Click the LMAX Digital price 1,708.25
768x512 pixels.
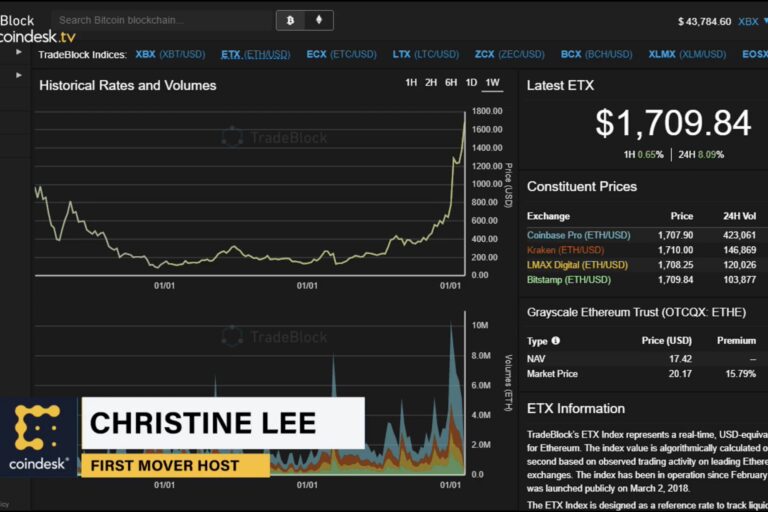(675, 265)
